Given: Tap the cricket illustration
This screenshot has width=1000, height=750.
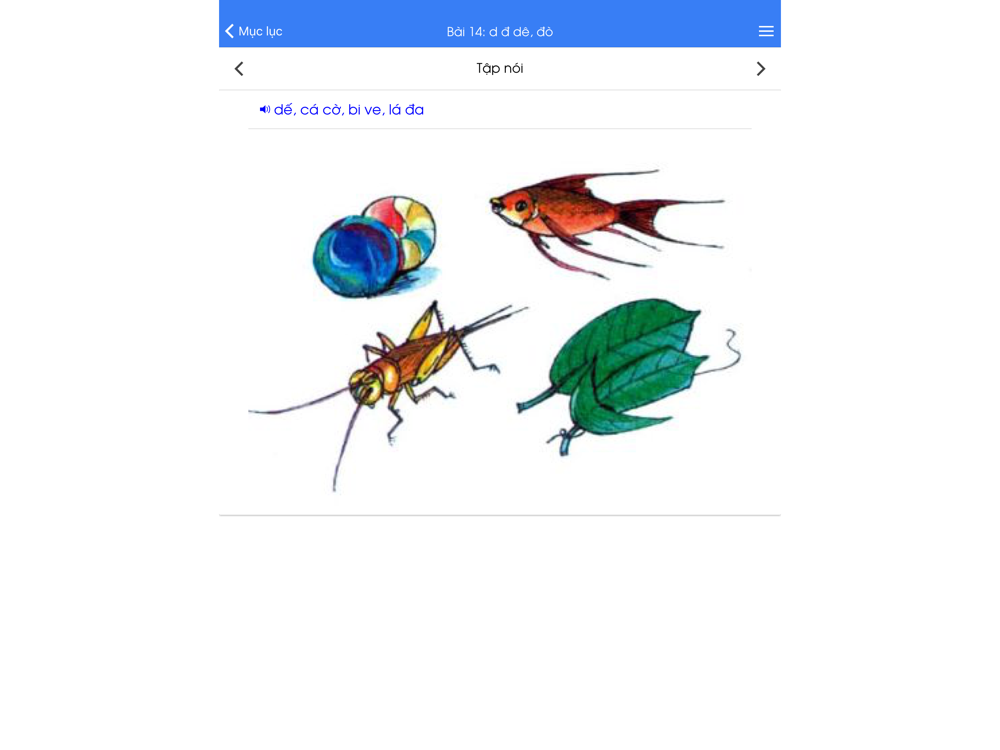Looking at the screenshot, I should pos(389,383).
